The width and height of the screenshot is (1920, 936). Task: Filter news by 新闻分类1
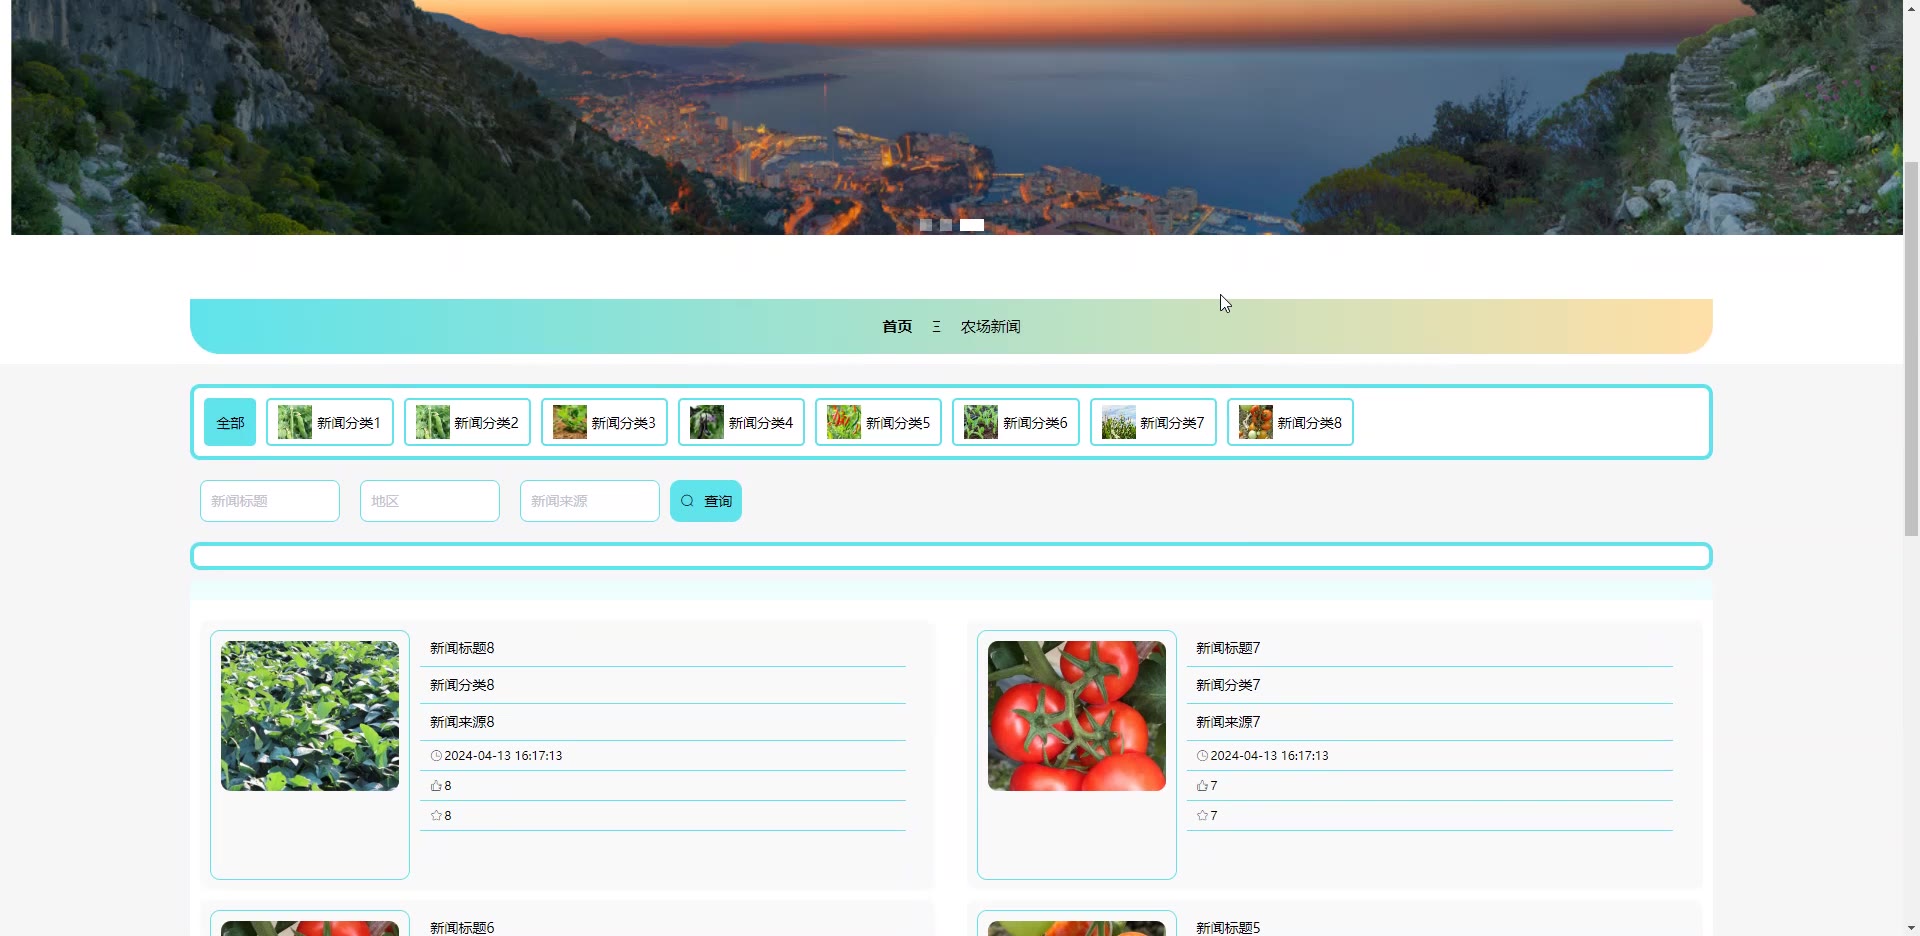(x=330, y=422)
